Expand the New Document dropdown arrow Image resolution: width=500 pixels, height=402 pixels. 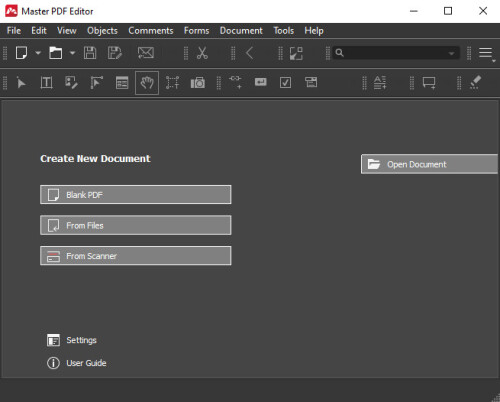[38, 53]
